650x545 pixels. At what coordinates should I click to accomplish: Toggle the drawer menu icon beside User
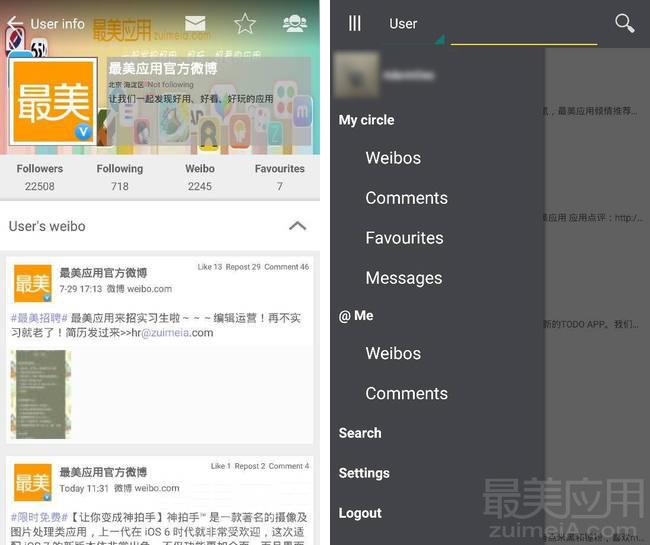tap(354, 23)
